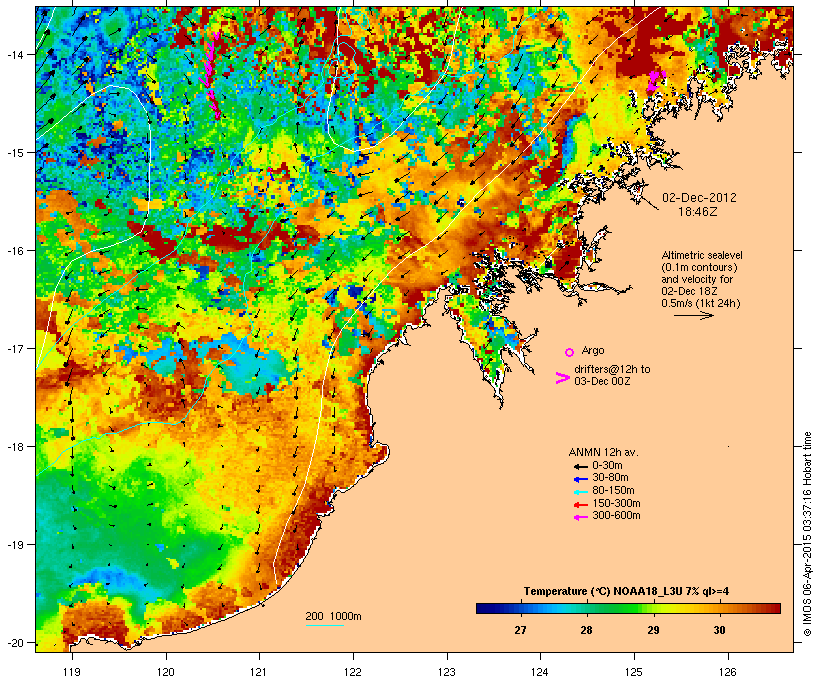Click the latitude label -16
The image size is (820, 680).
[x=15, y=251]
